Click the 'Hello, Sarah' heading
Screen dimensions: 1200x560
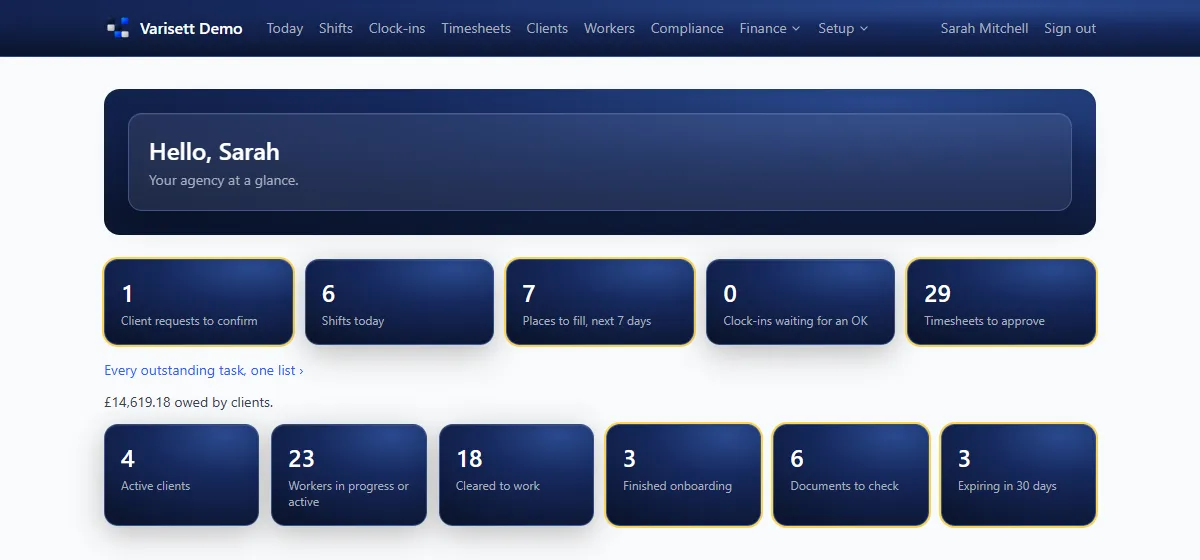click(x=214, y=152)
